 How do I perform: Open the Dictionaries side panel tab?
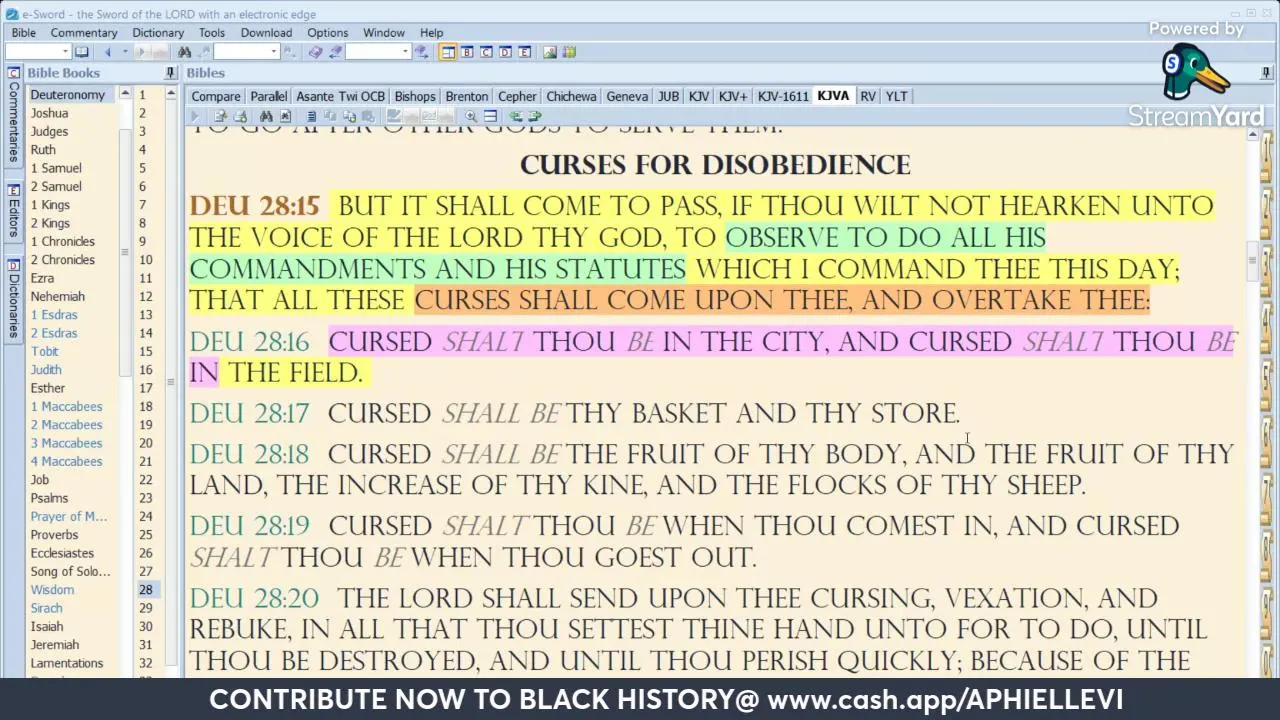click(14, 300)
